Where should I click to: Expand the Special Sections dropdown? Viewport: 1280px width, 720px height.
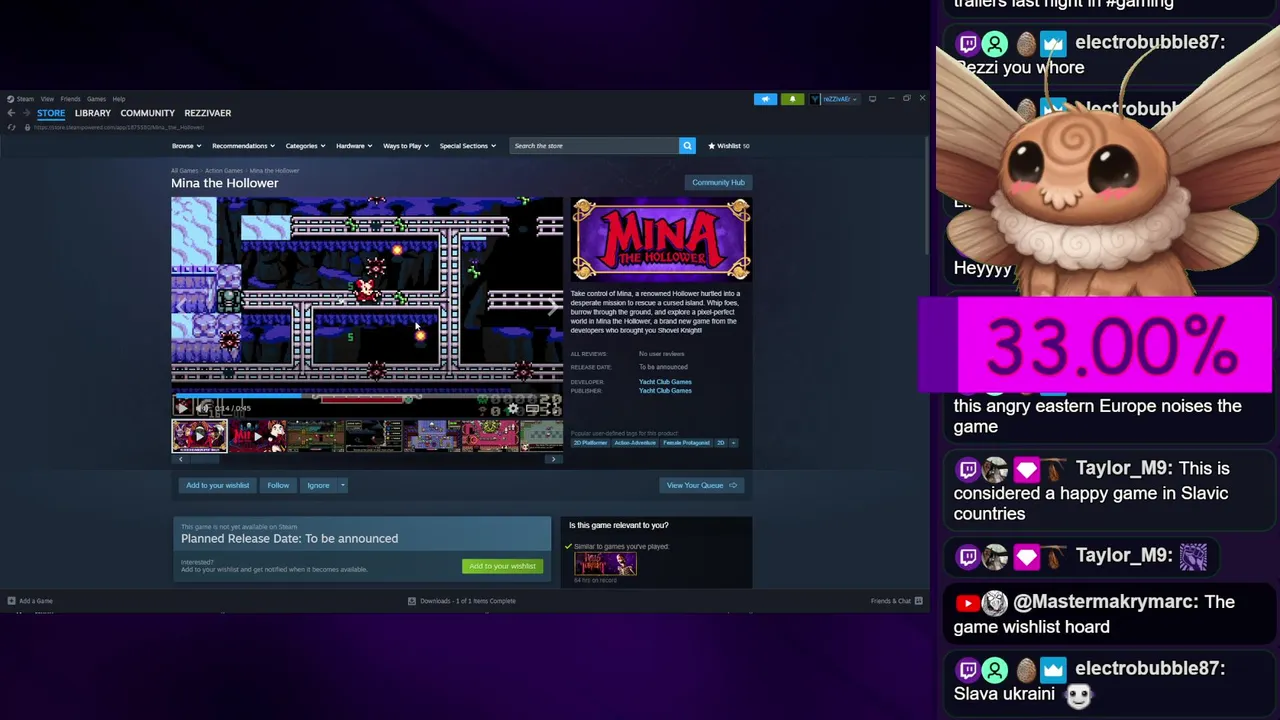(x=467, y=146)
